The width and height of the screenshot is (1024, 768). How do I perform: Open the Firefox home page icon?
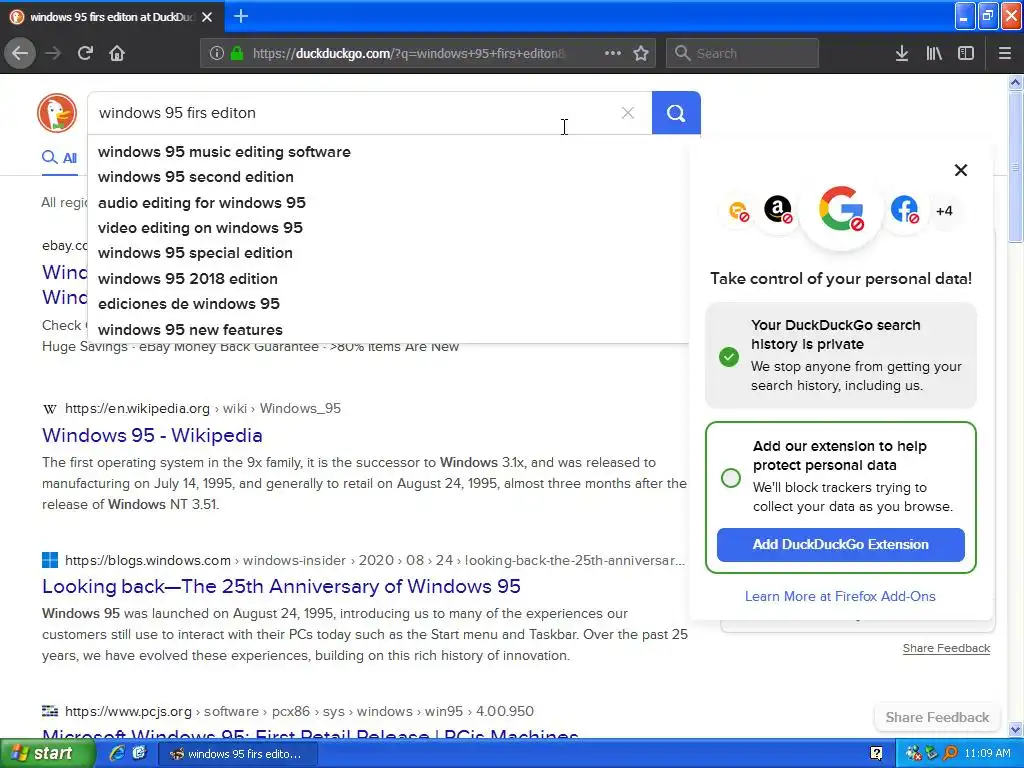117,53
